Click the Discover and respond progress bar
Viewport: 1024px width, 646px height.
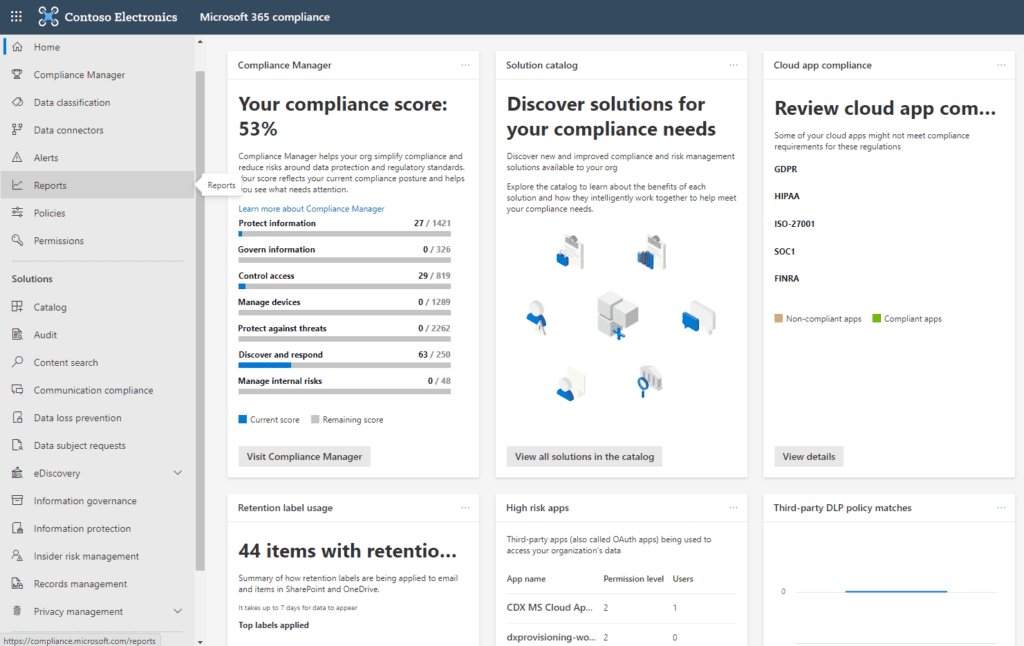tap(344, 365)
